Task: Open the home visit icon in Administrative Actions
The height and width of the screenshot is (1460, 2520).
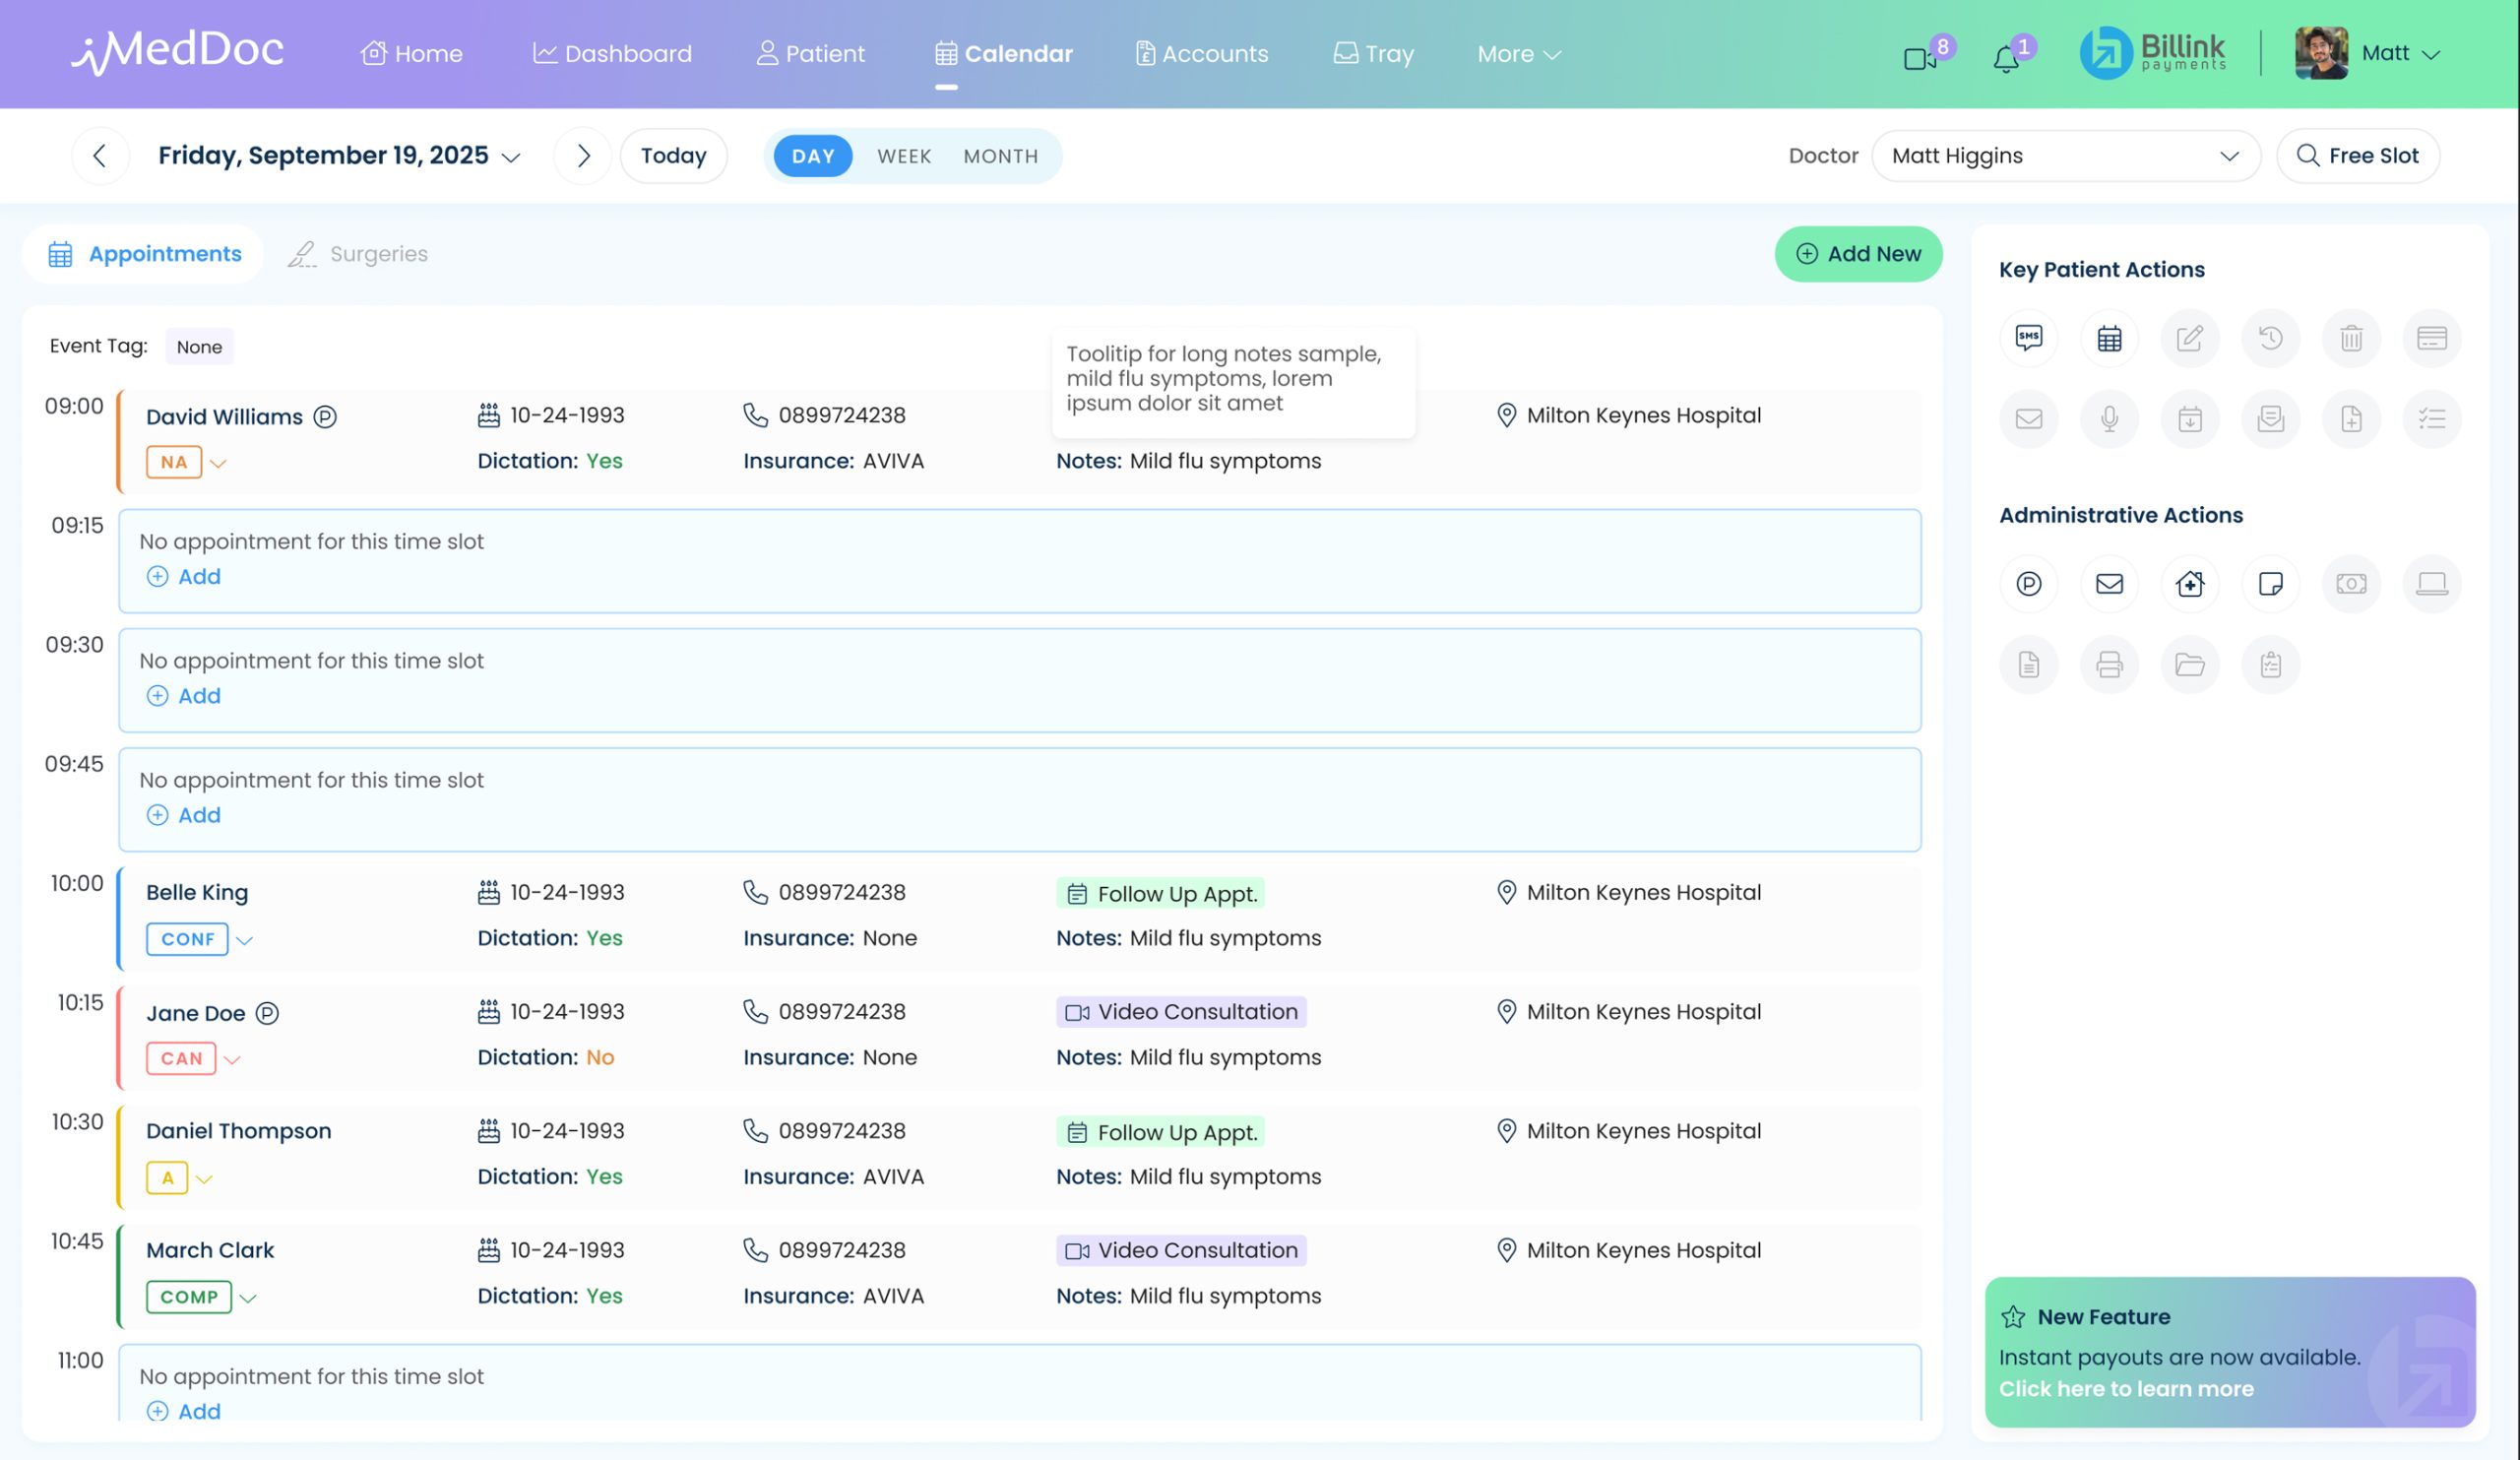Action: [2190, 584]
